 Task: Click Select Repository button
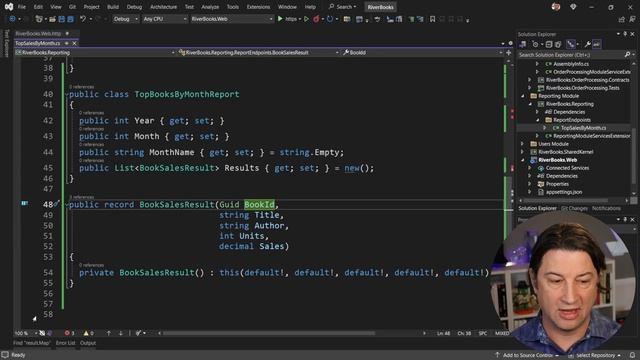click(x=595, y=355)
